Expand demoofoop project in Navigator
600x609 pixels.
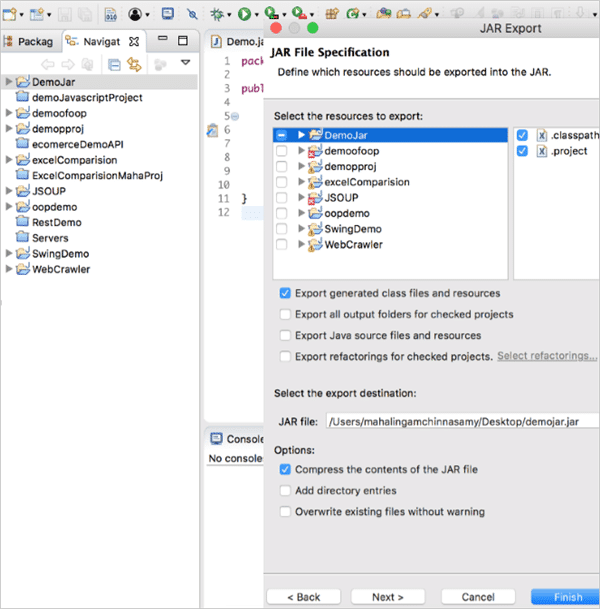tap(8, 113)
